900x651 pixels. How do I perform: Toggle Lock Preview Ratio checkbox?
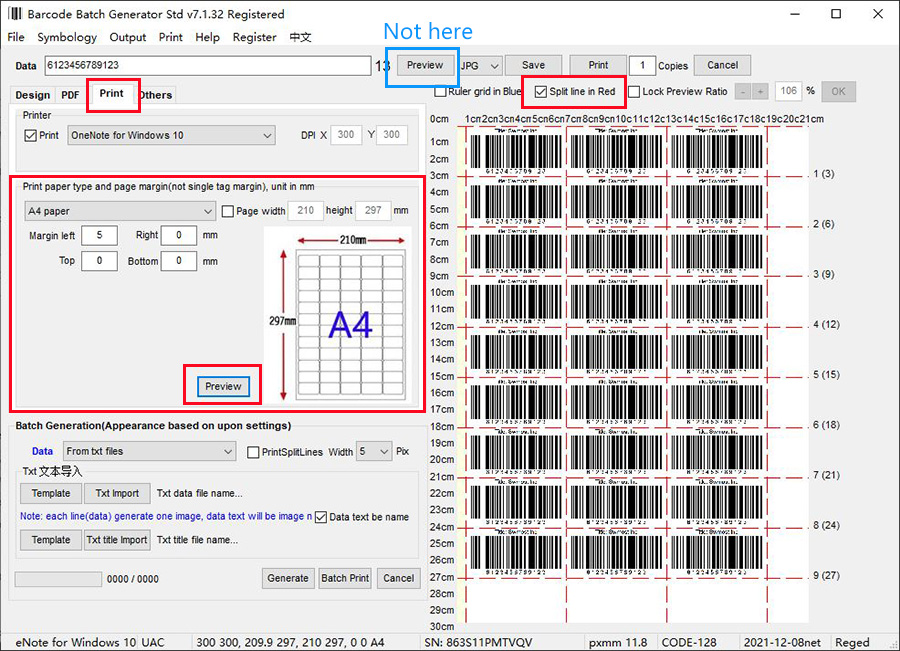click(634, 91)
